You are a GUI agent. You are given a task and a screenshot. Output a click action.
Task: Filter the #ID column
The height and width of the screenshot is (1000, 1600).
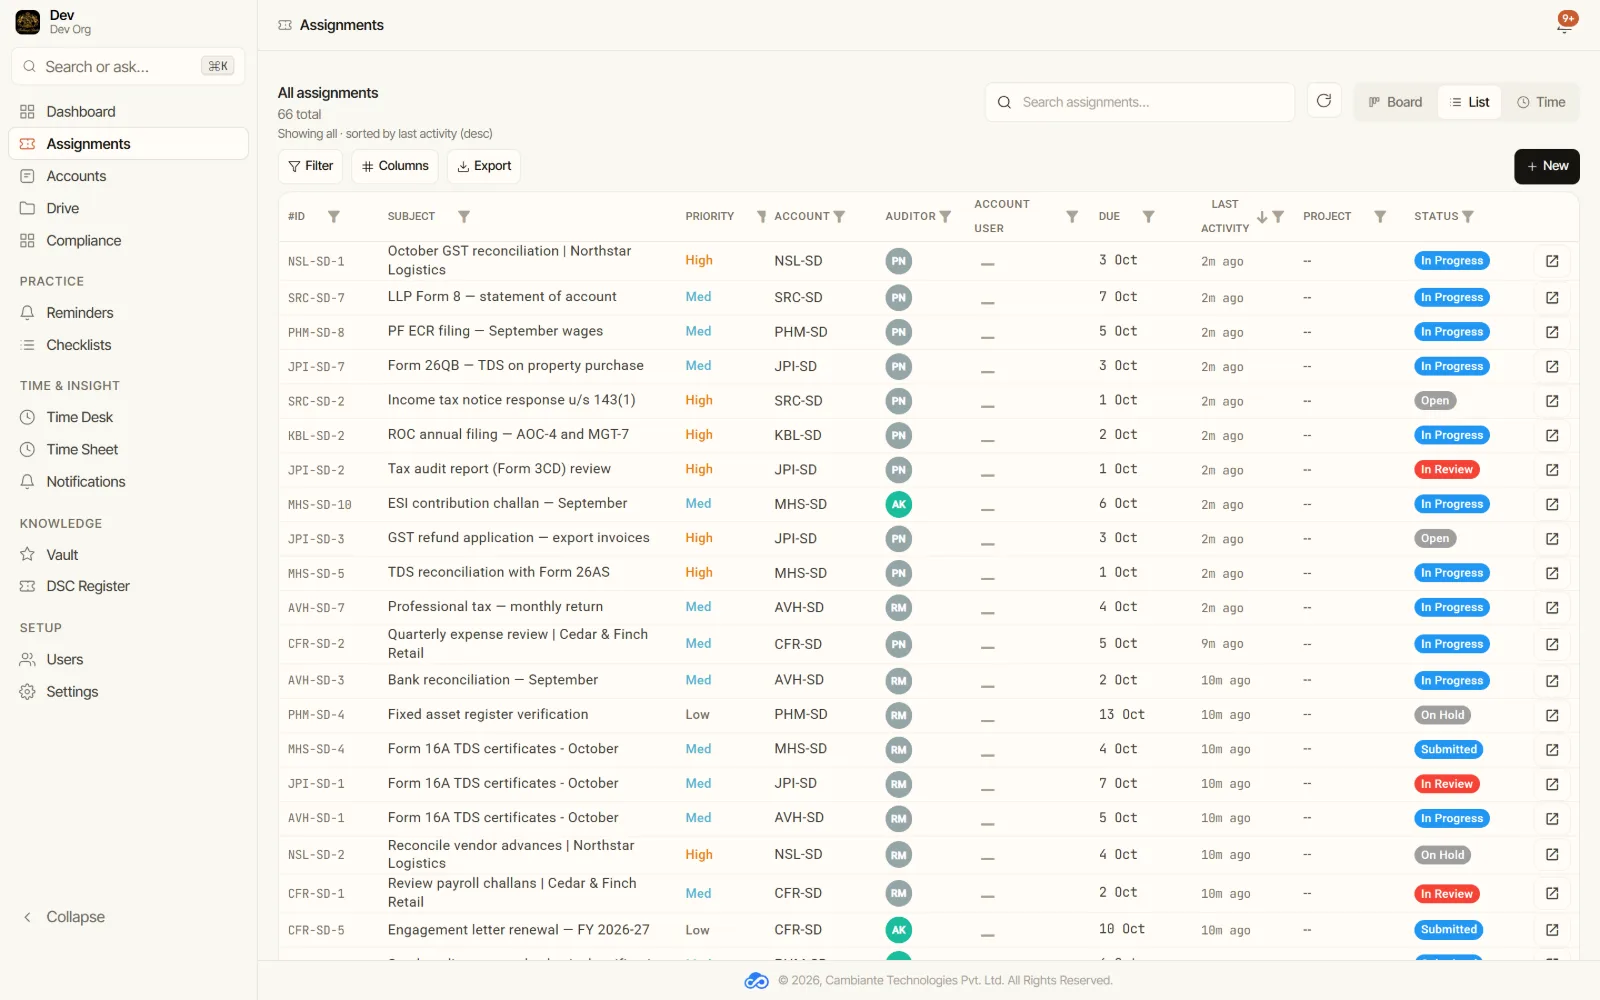(334, 216)
